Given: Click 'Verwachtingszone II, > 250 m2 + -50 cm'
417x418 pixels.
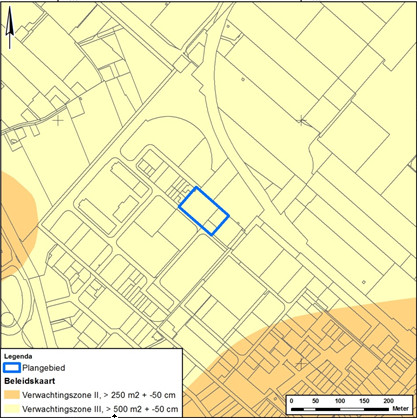Looking at the screenshot, I should point(99,395).
